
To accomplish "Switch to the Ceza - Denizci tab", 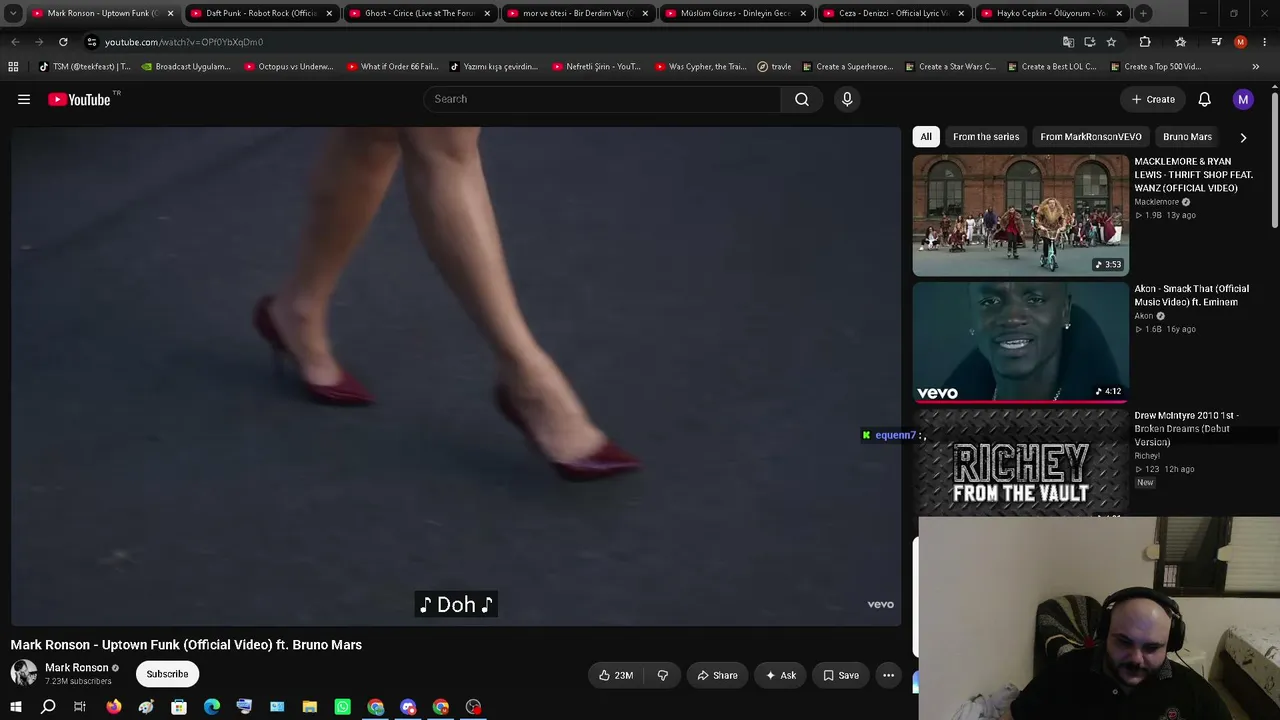I will [894, 13].
